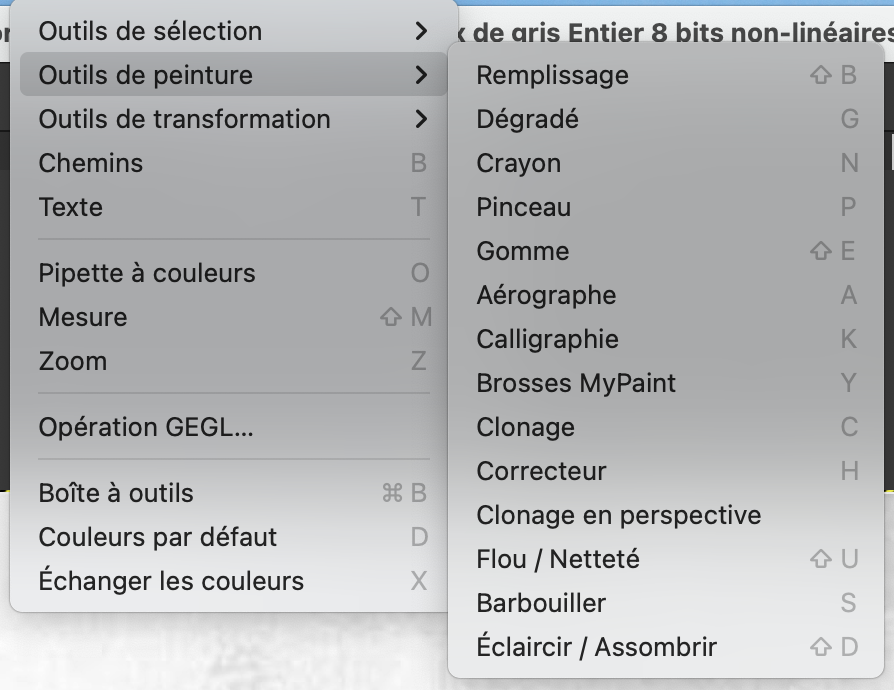
Task: Expand the Outils de transformation submenu
Action: click(184, 119)
